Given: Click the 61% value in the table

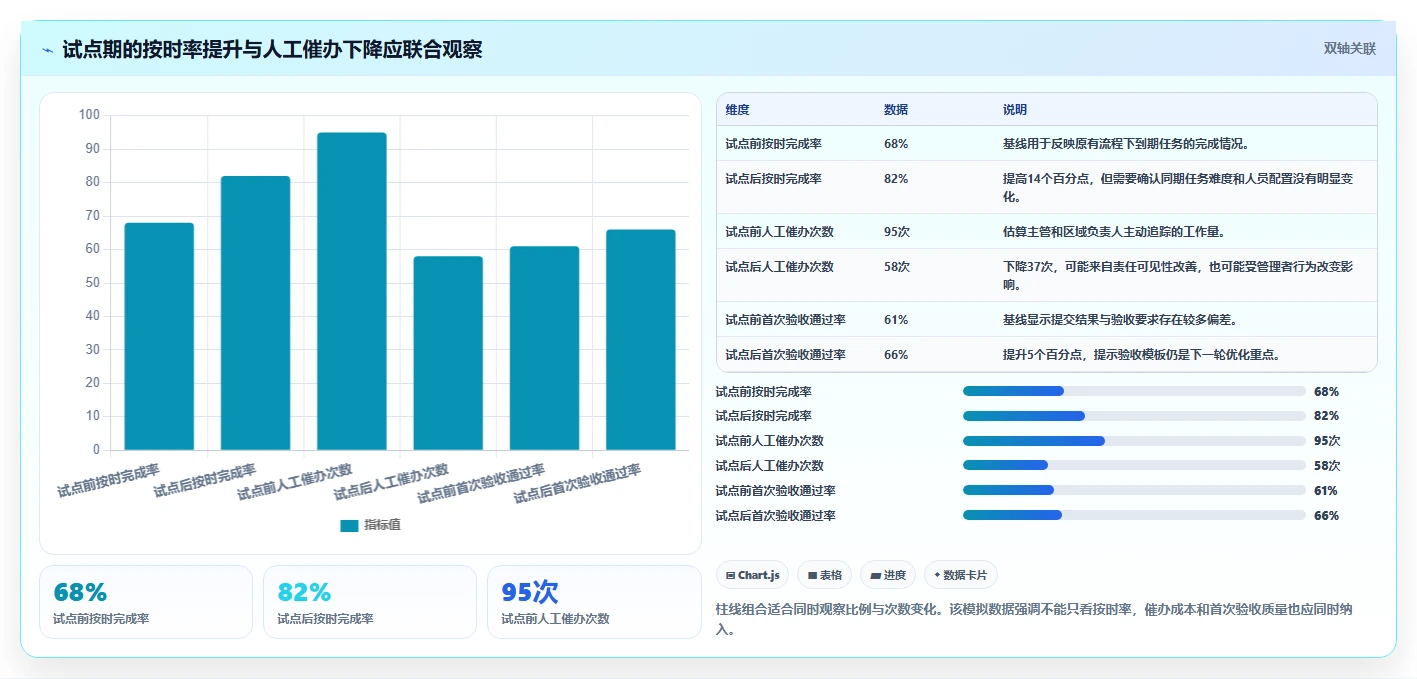Looking at the screenshot, I should point(896,319).
